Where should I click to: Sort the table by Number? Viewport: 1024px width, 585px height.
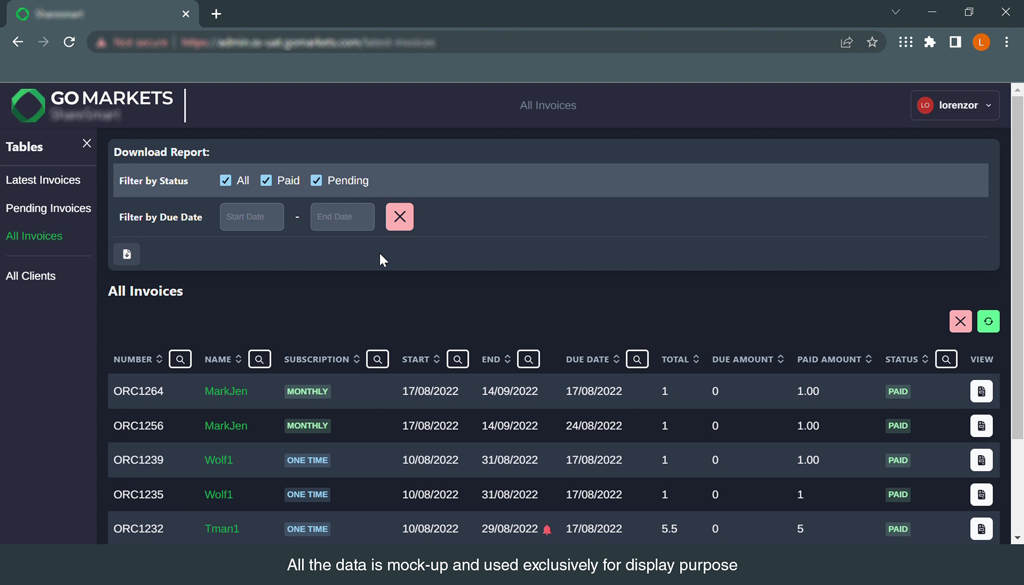coord(159,359)
